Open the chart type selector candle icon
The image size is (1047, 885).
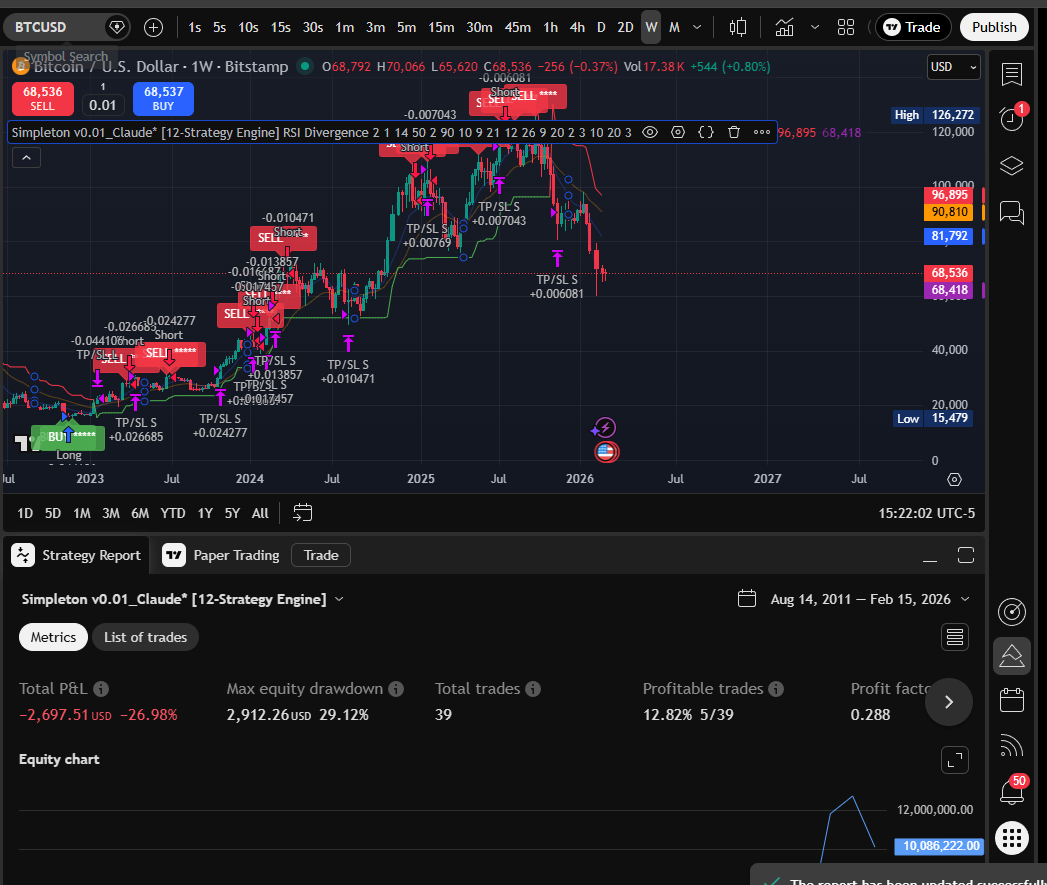(x=738, y=27)
